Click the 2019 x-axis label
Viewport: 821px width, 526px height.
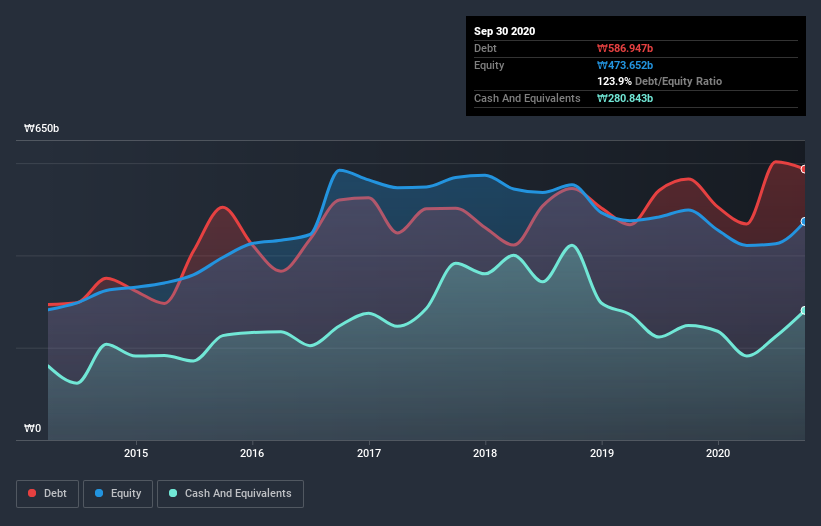click(602, 453)
